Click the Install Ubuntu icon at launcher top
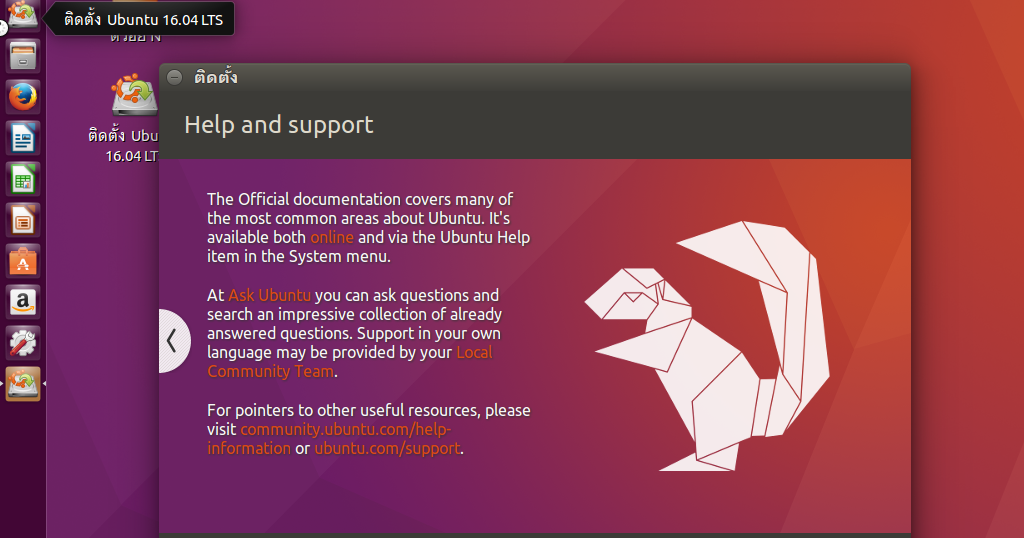Image resolution: width=1024 pixels, height=538 pixels. 23,14
